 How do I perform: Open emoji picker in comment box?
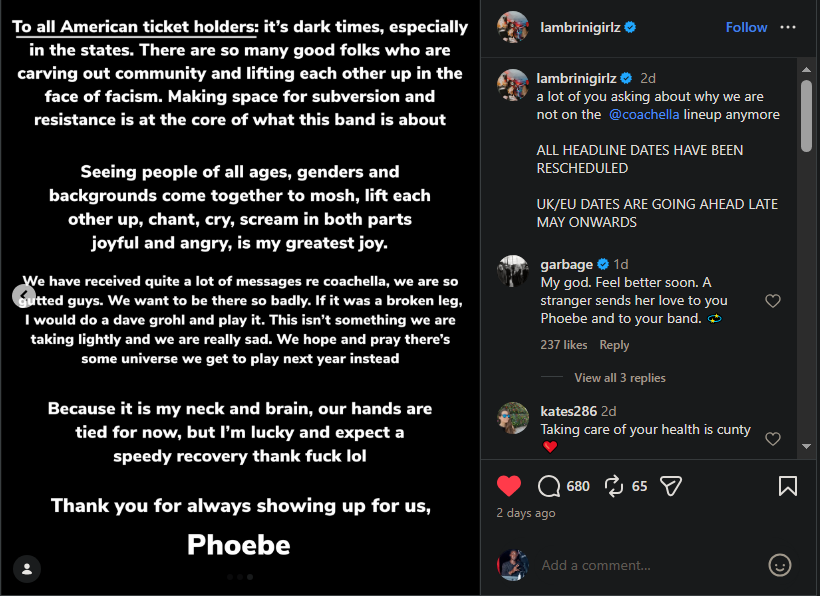780,565
